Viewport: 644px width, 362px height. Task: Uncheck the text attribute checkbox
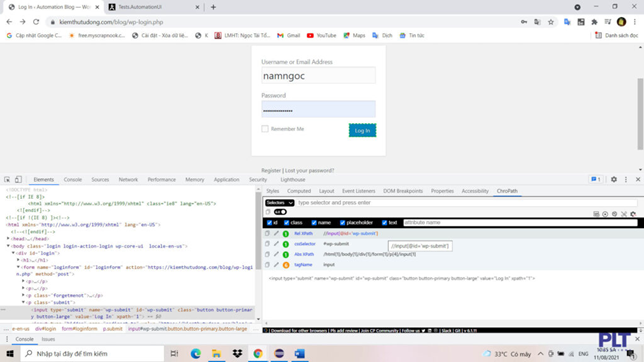tap(384, 223)
